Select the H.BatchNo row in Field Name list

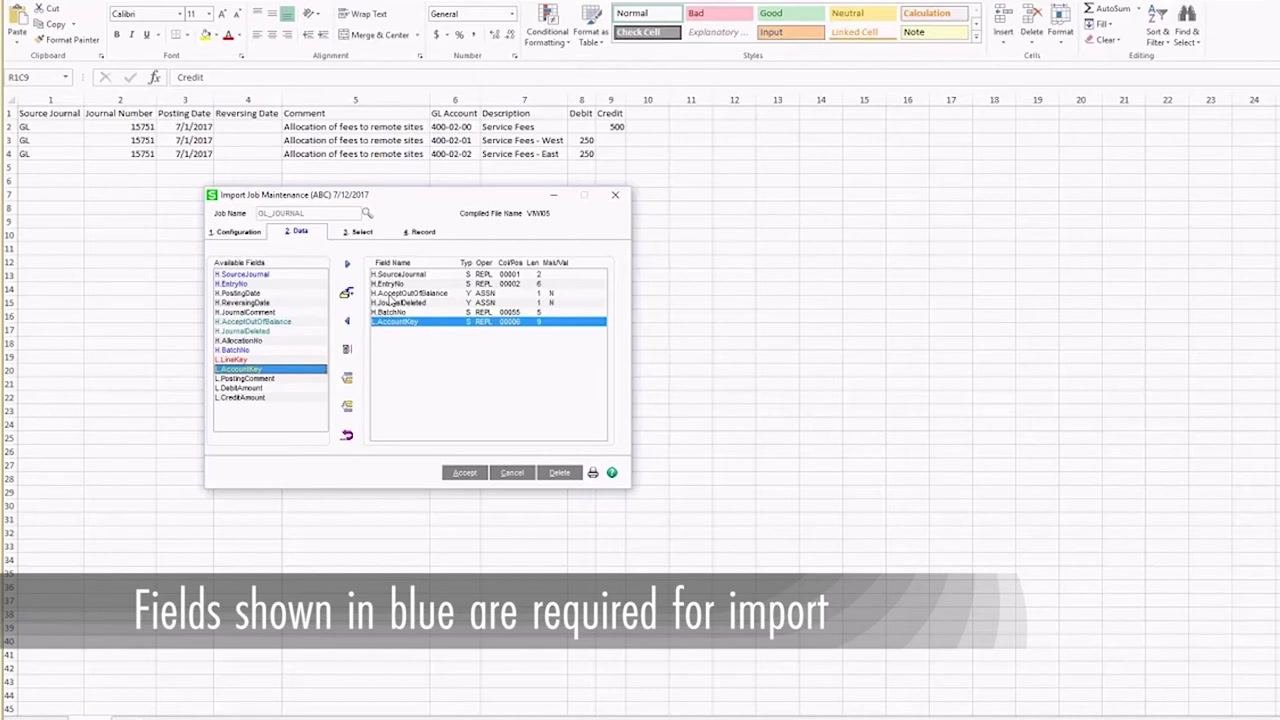pos(488,312)
